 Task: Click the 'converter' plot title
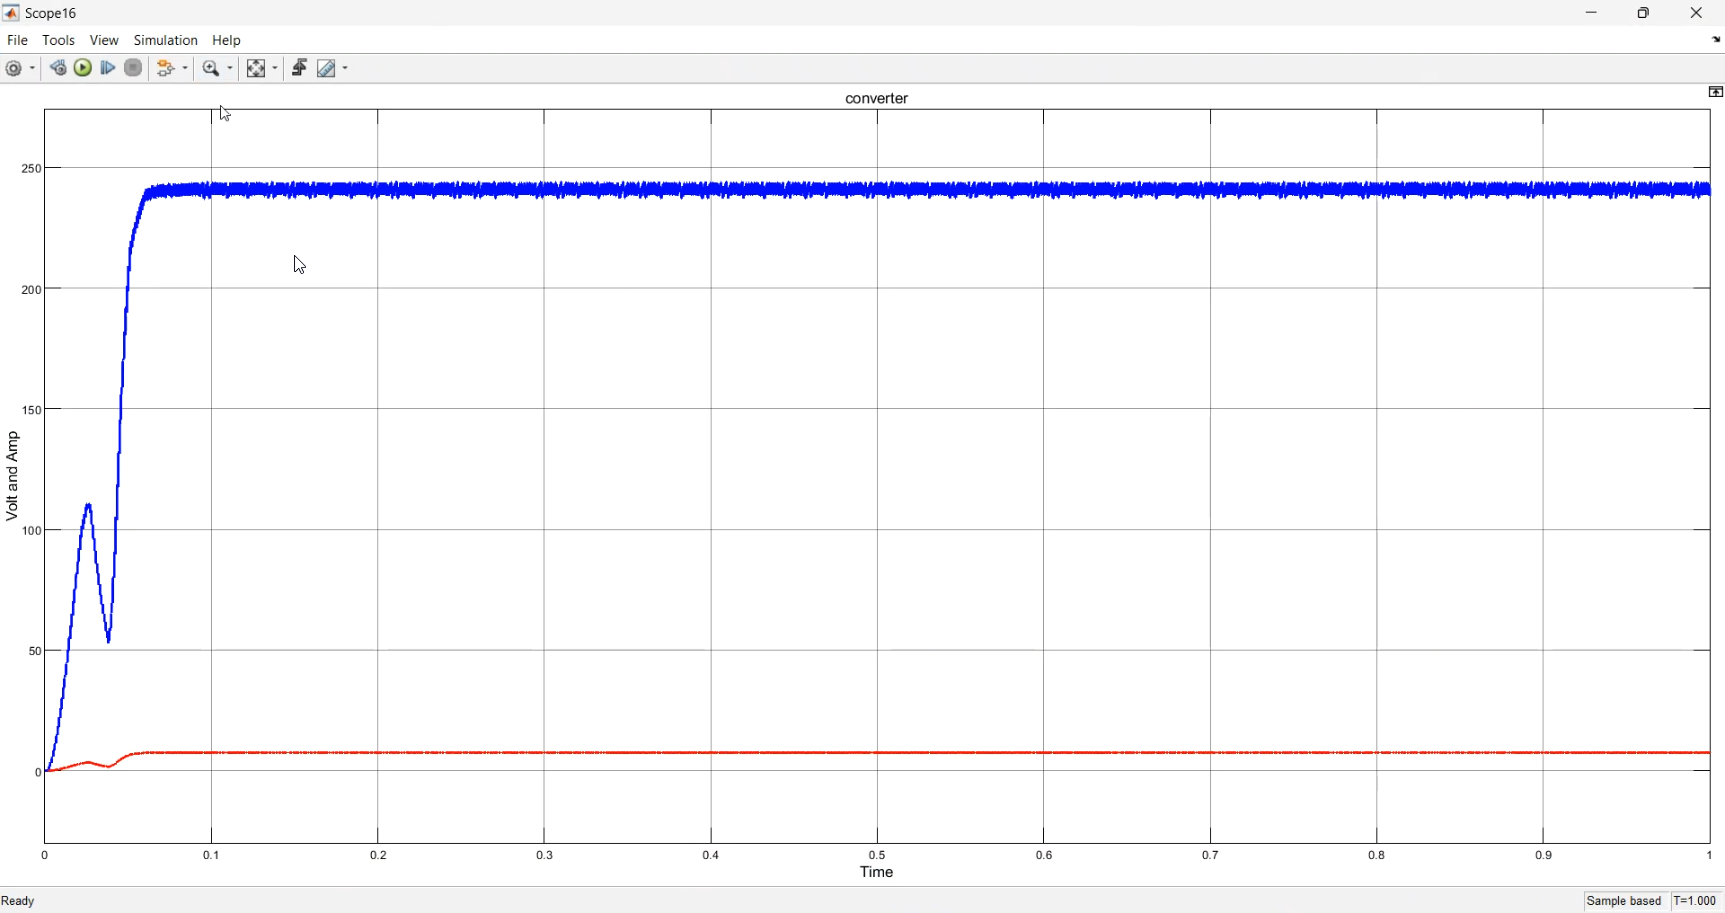(877, 98)
